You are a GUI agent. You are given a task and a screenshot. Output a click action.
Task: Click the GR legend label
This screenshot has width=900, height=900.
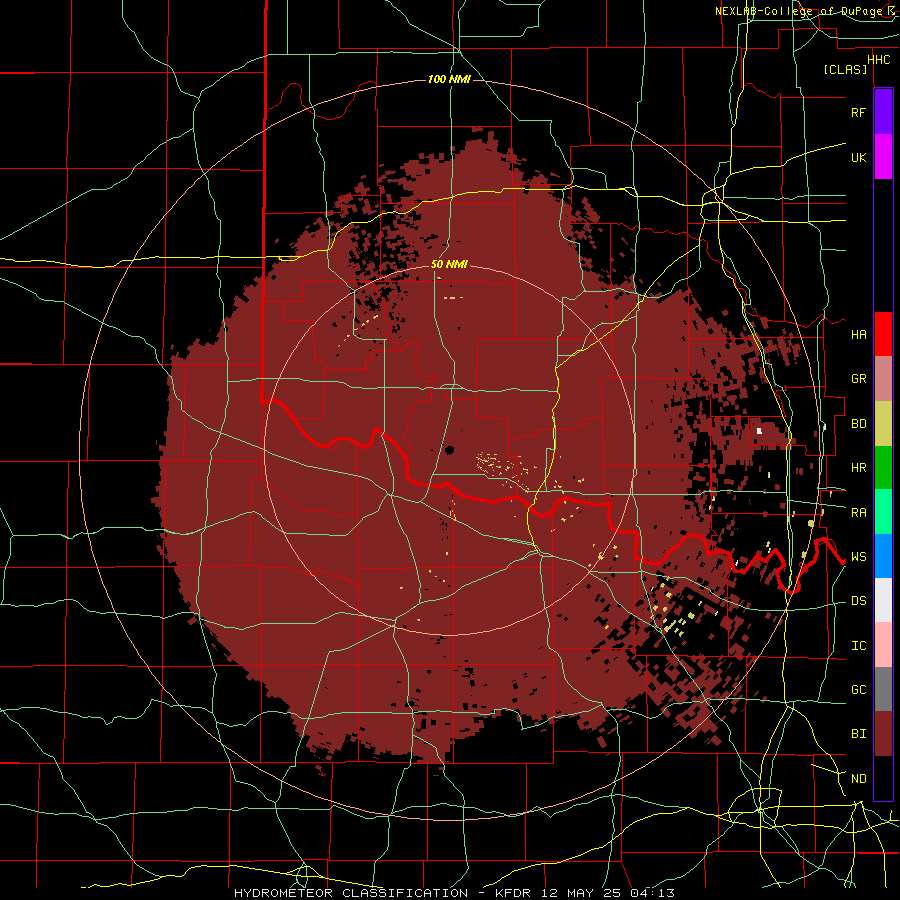coord(858,379)
